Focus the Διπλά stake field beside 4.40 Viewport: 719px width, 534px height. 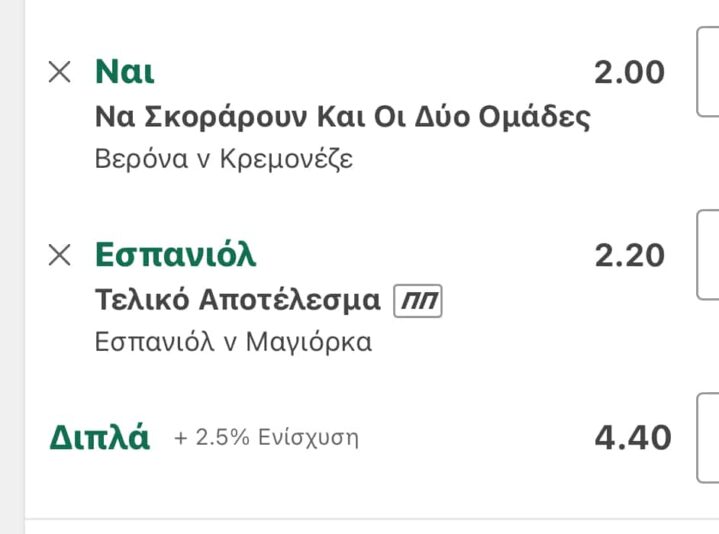pos(708,438)
